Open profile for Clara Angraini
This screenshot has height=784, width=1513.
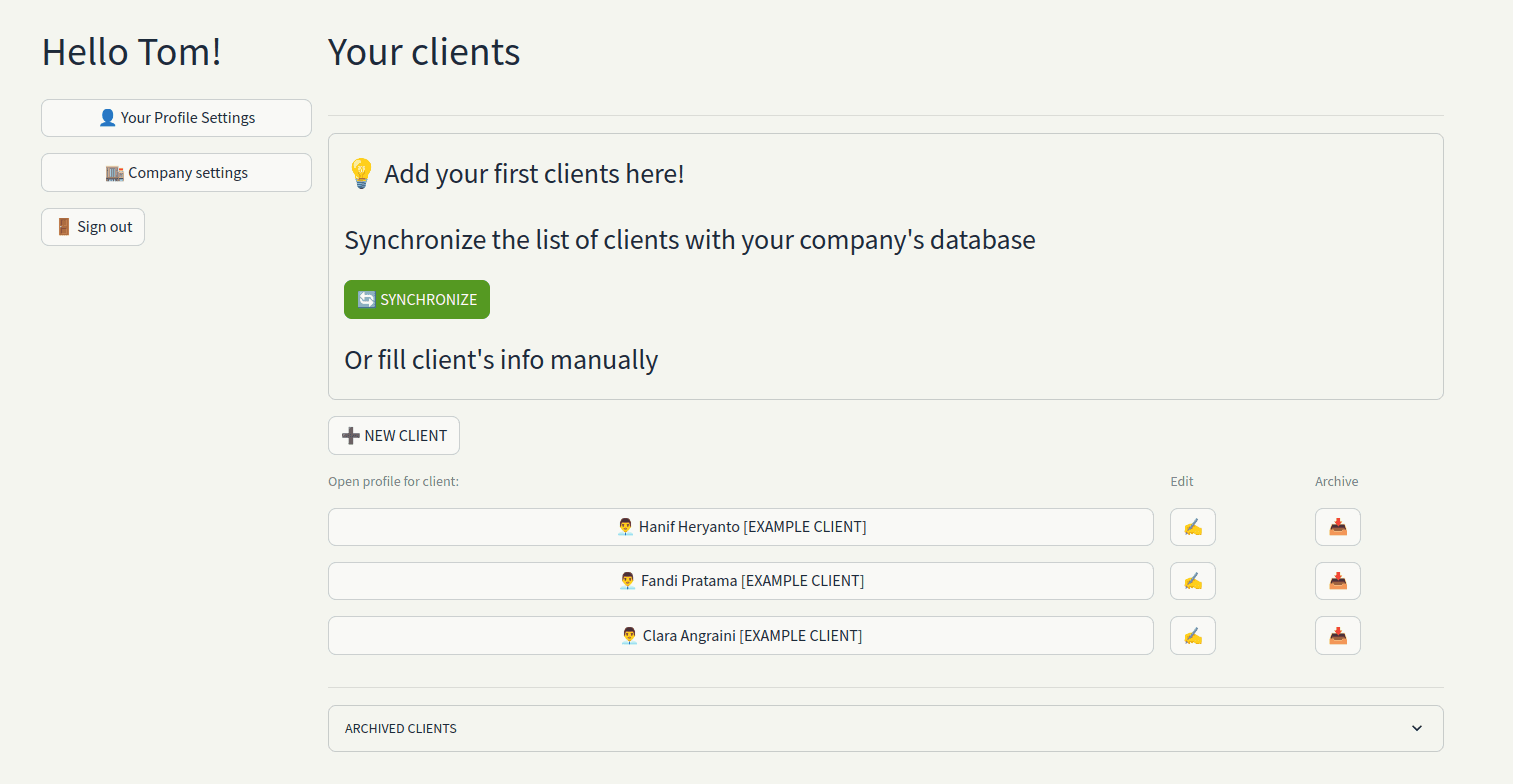point(741,635)
